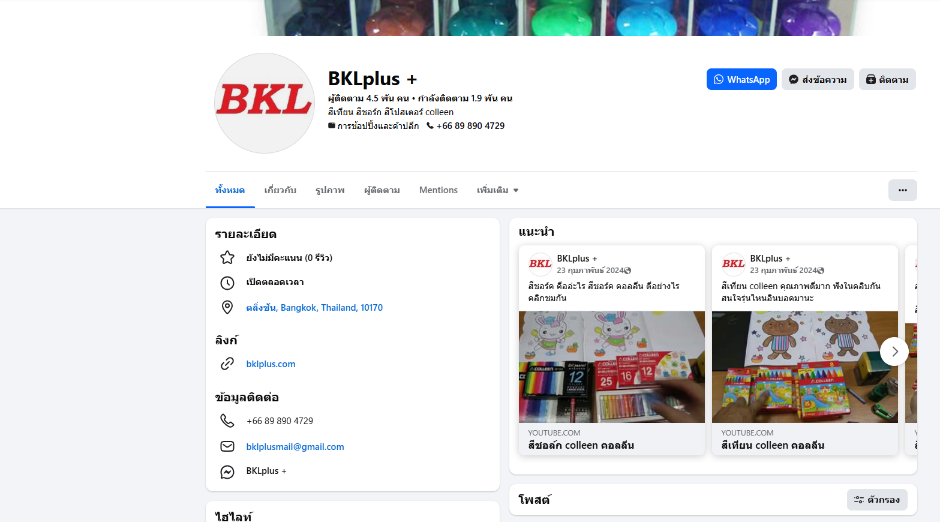The image size is (940, 522).
Task: Click the ยังไม่มีคะแนน (0 รีวิว) rating text
Action: [289, 258]
